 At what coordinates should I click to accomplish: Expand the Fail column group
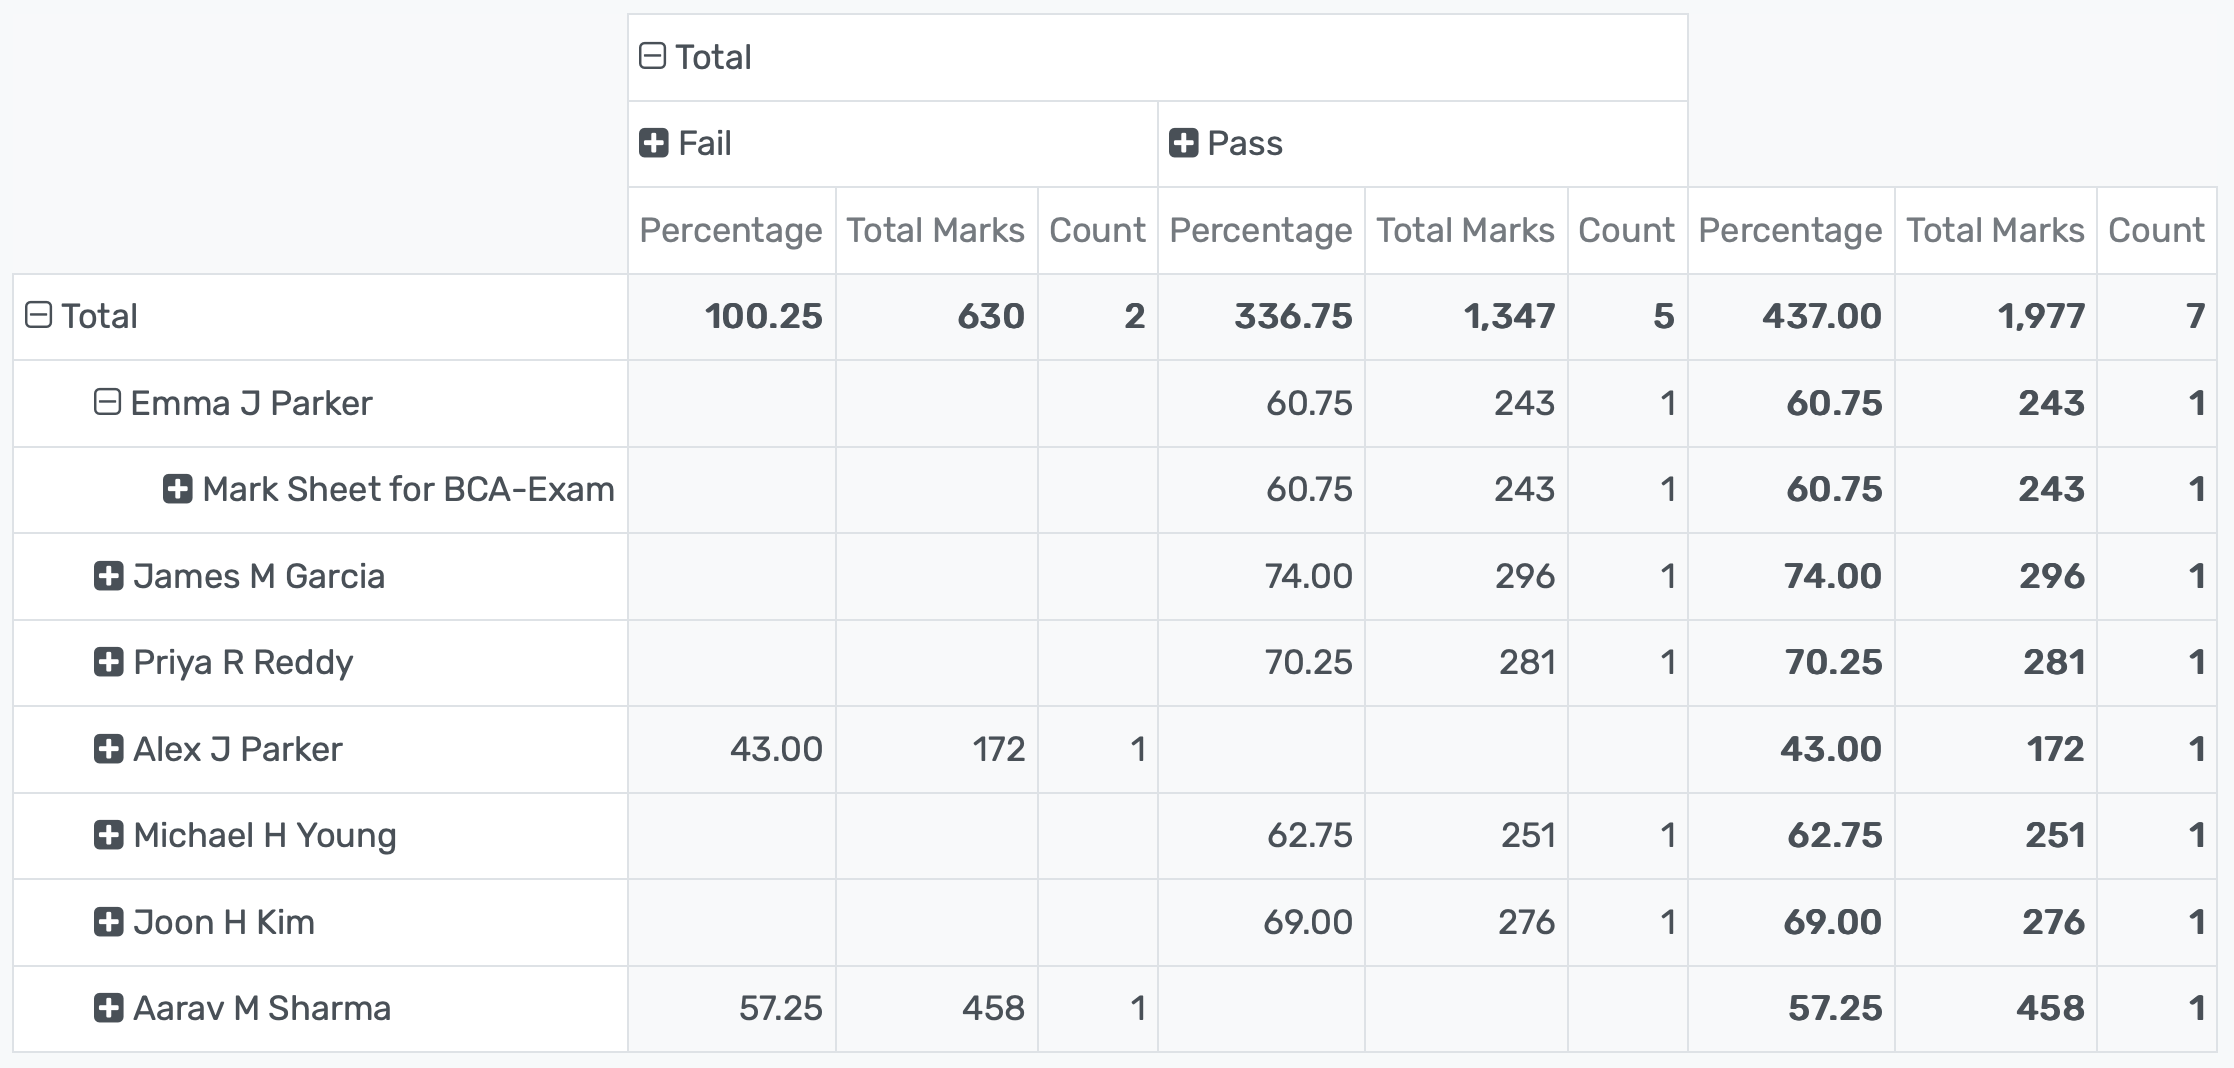(x=655, y=144)
